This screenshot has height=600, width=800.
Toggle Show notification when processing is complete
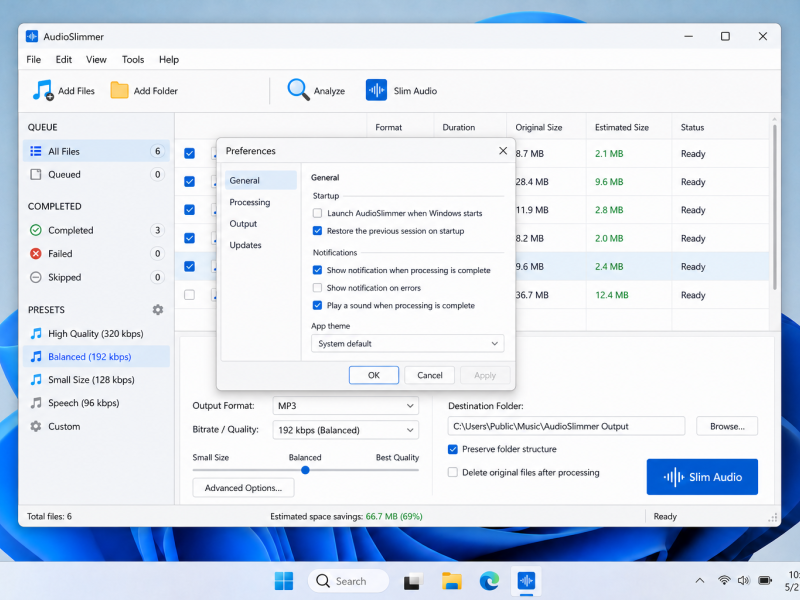317,270
